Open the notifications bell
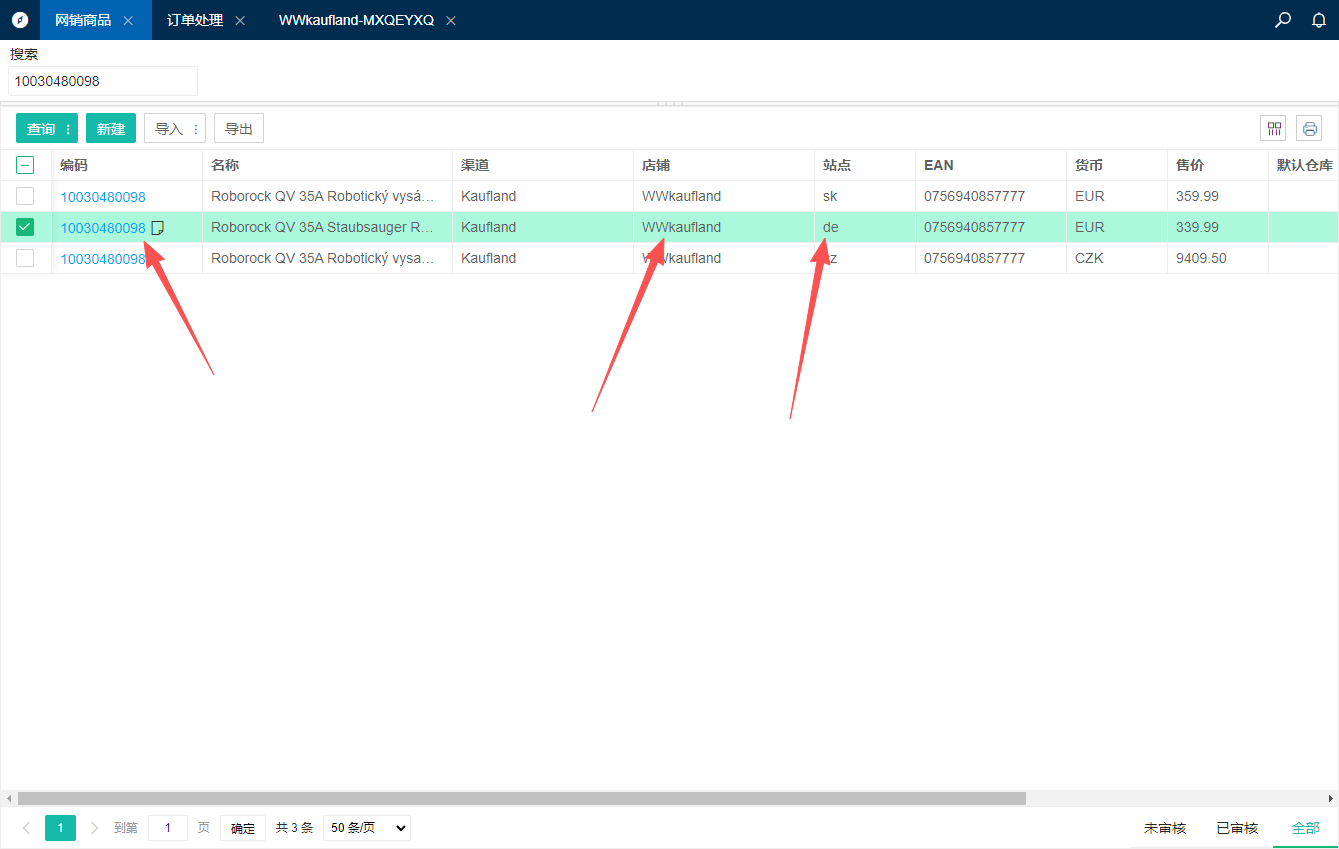Image resolution: width=1339 pixels, height=849 pixels. coord(1319,20)
